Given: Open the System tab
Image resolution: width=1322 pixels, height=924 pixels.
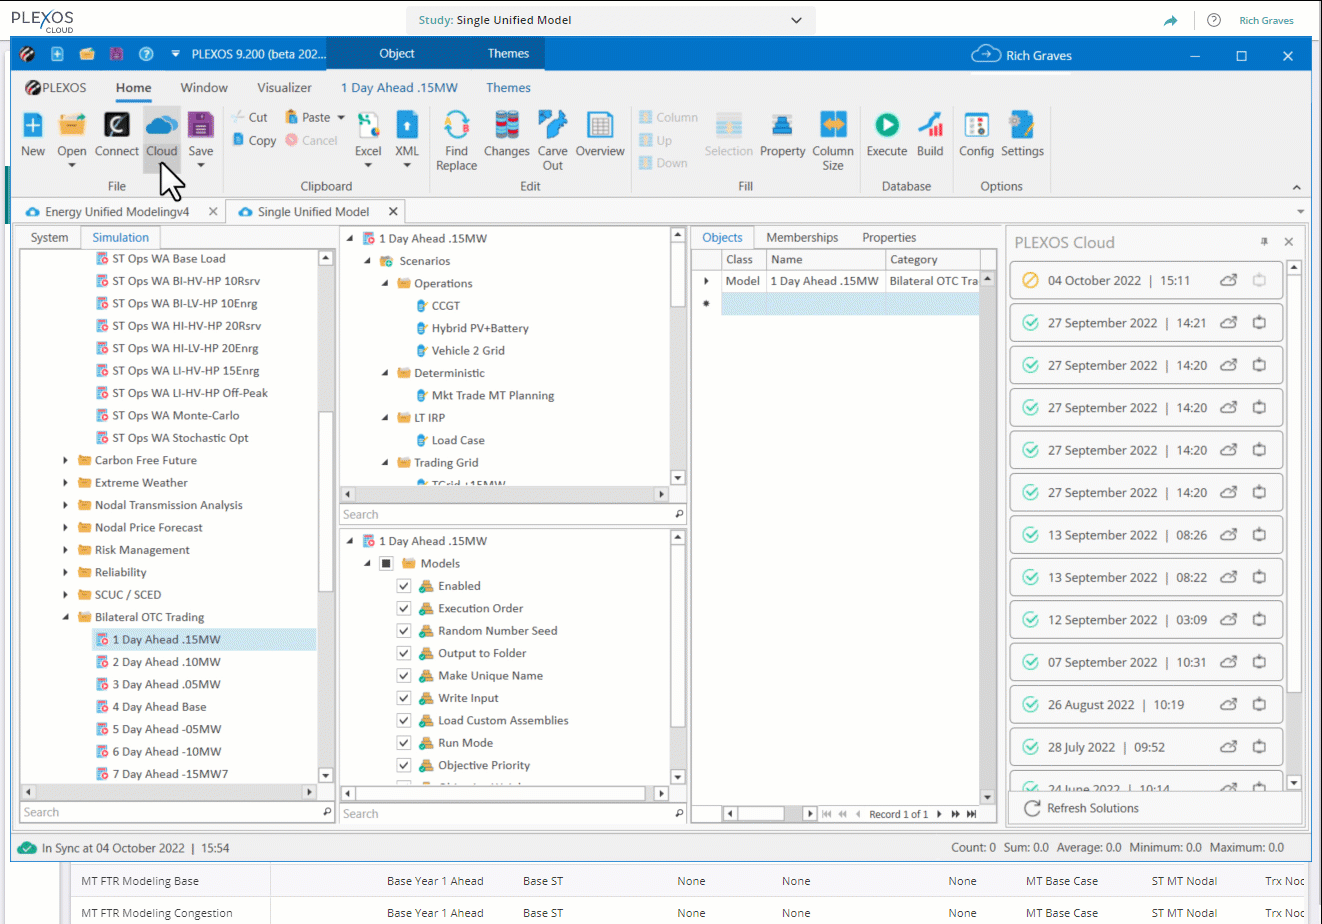Looking at the screenshot, I should (49, 238).
